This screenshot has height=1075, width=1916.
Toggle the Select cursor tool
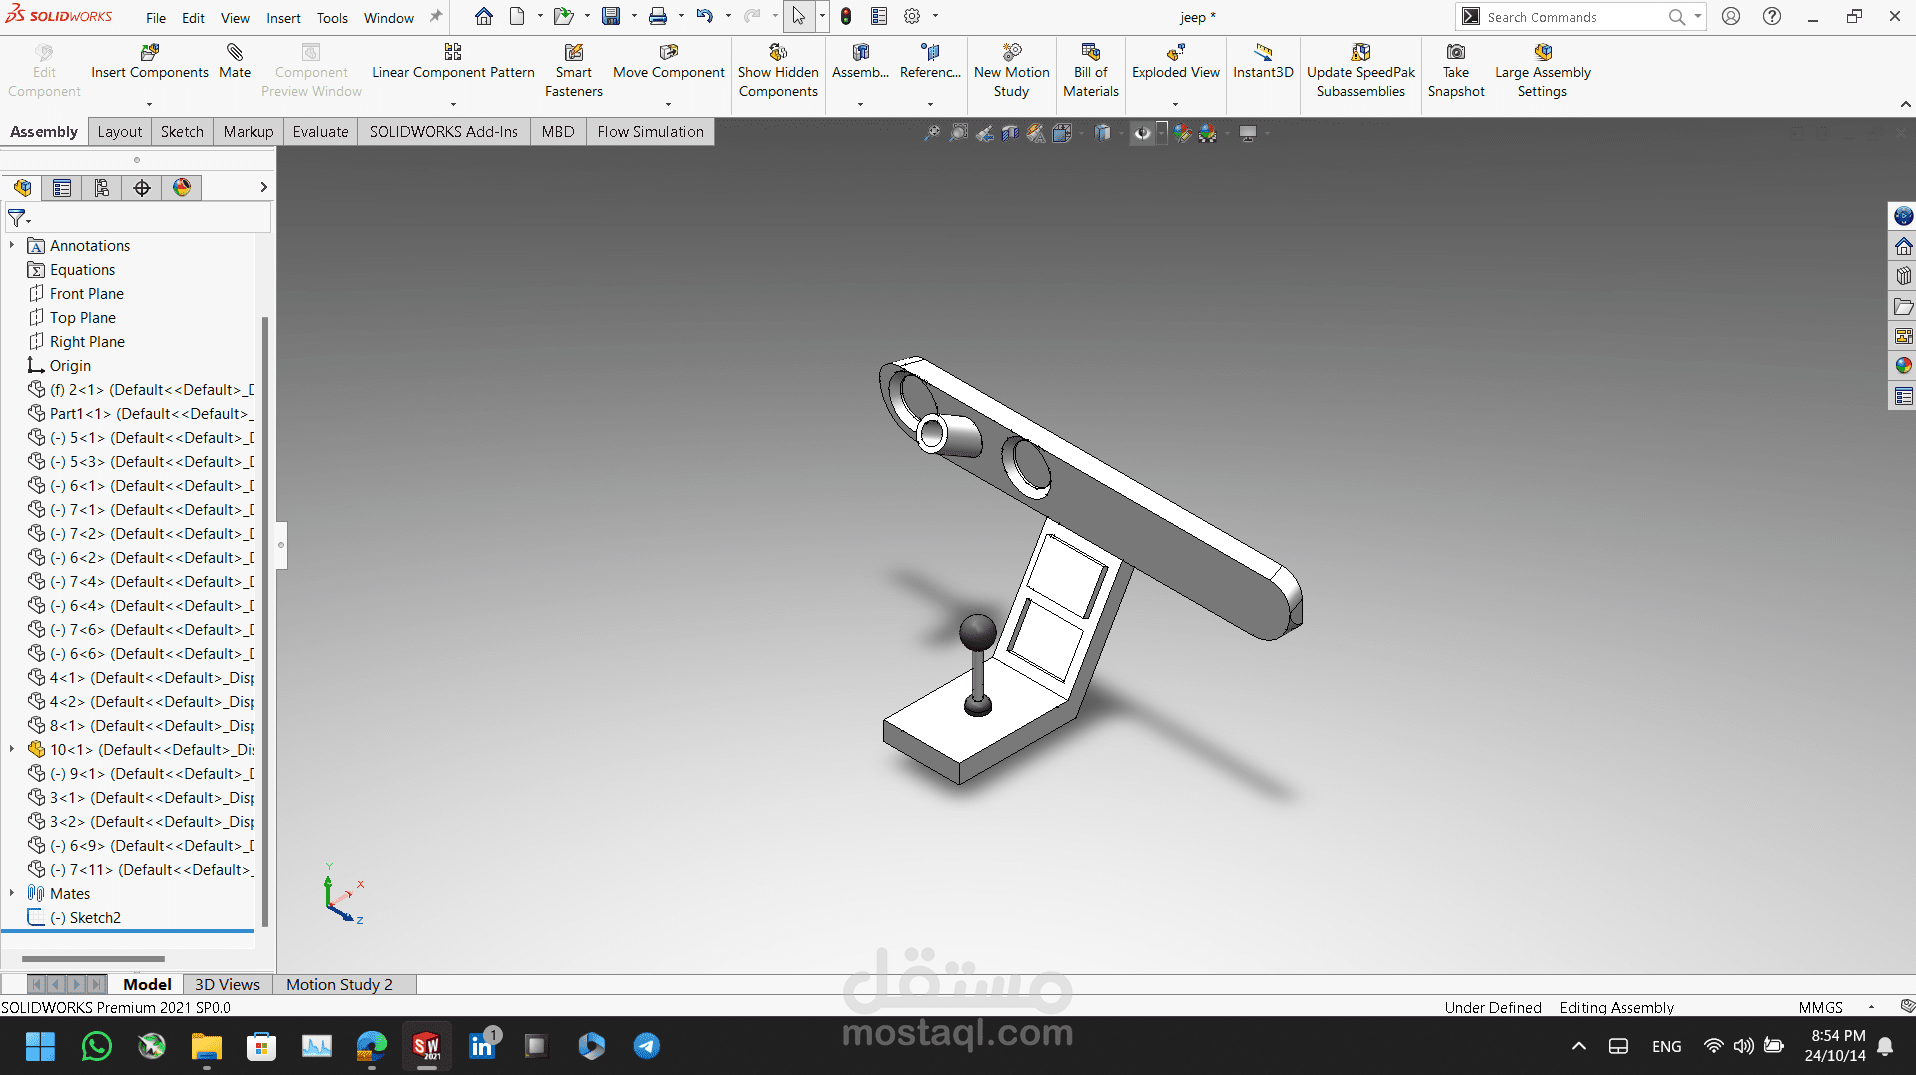tap(798, 16)
